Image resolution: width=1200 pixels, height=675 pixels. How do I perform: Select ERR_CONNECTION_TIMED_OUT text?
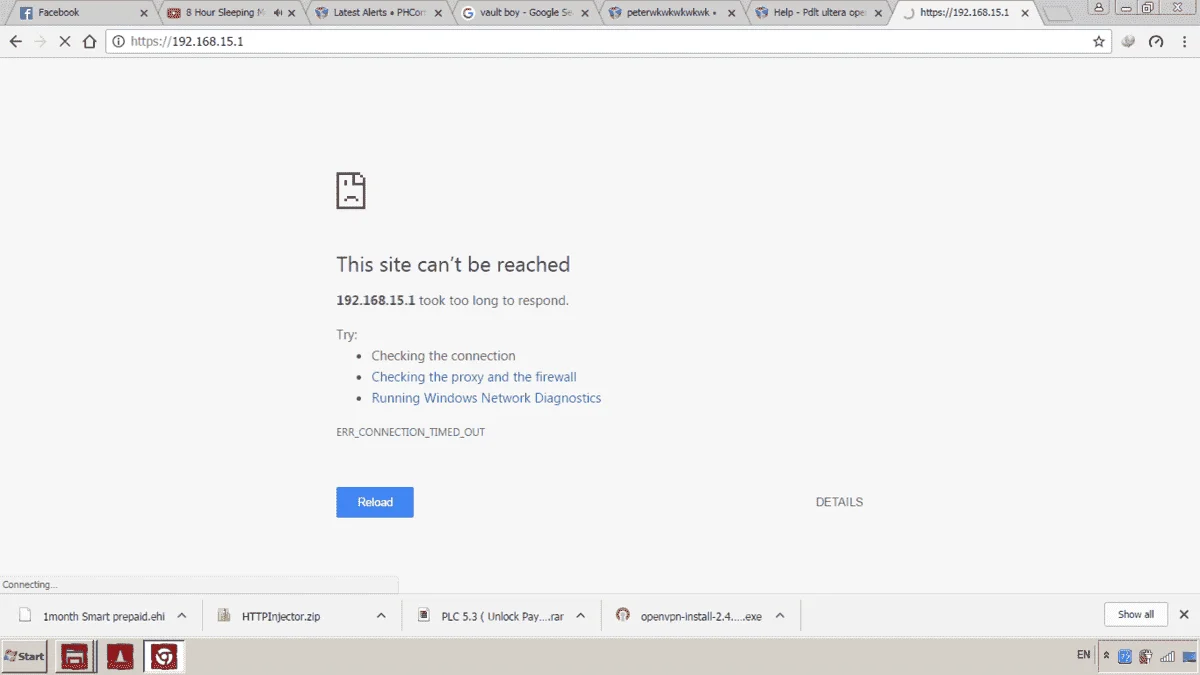coord(410,432)
